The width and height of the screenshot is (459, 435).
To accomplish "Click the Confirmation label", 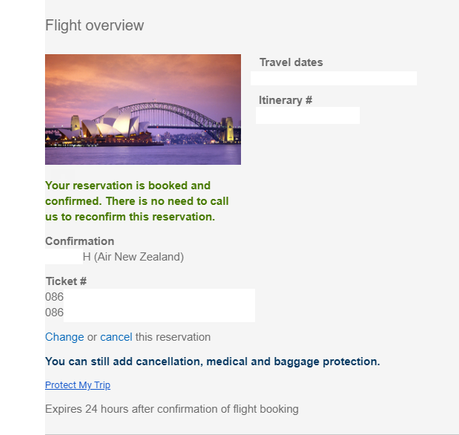I will point(80,241).
